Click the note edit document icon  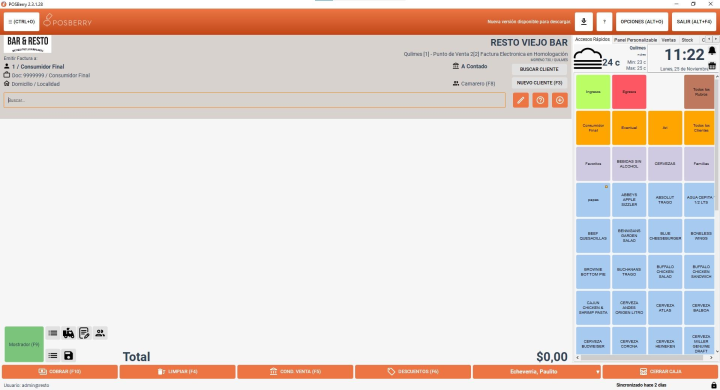click(84, 333)
